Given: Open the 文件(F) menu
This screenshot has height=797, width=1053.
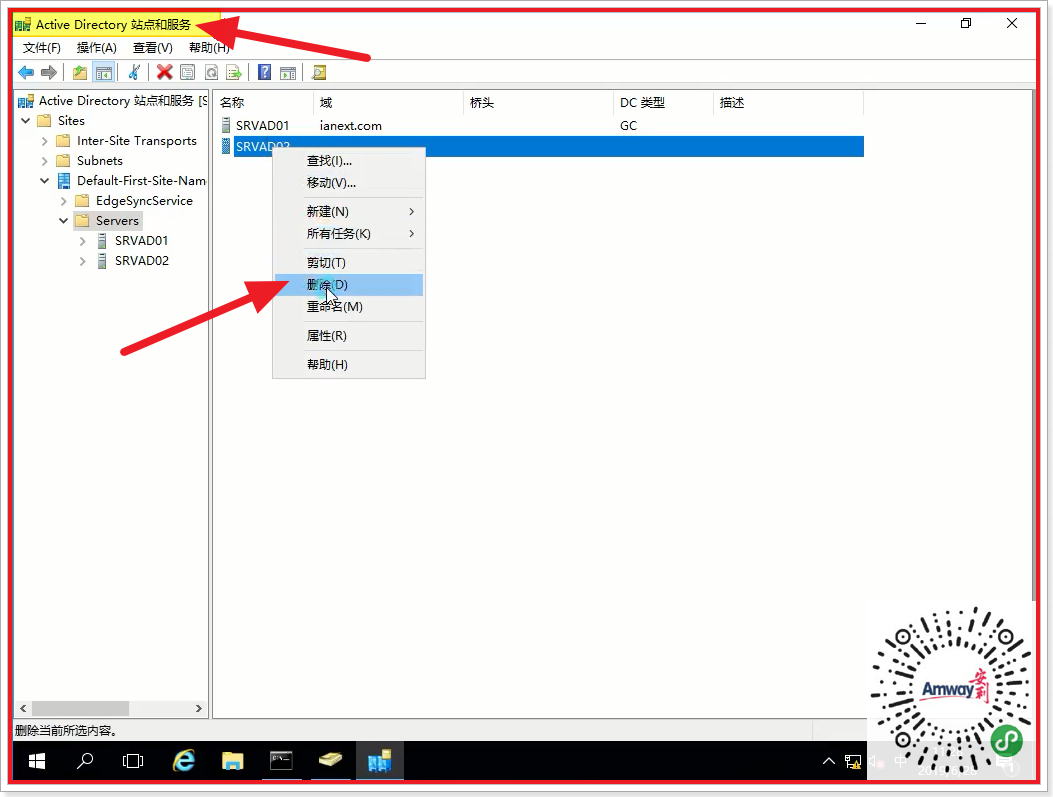Looking at the screenshot, I should pyautogui.click(x=42, y=48).
